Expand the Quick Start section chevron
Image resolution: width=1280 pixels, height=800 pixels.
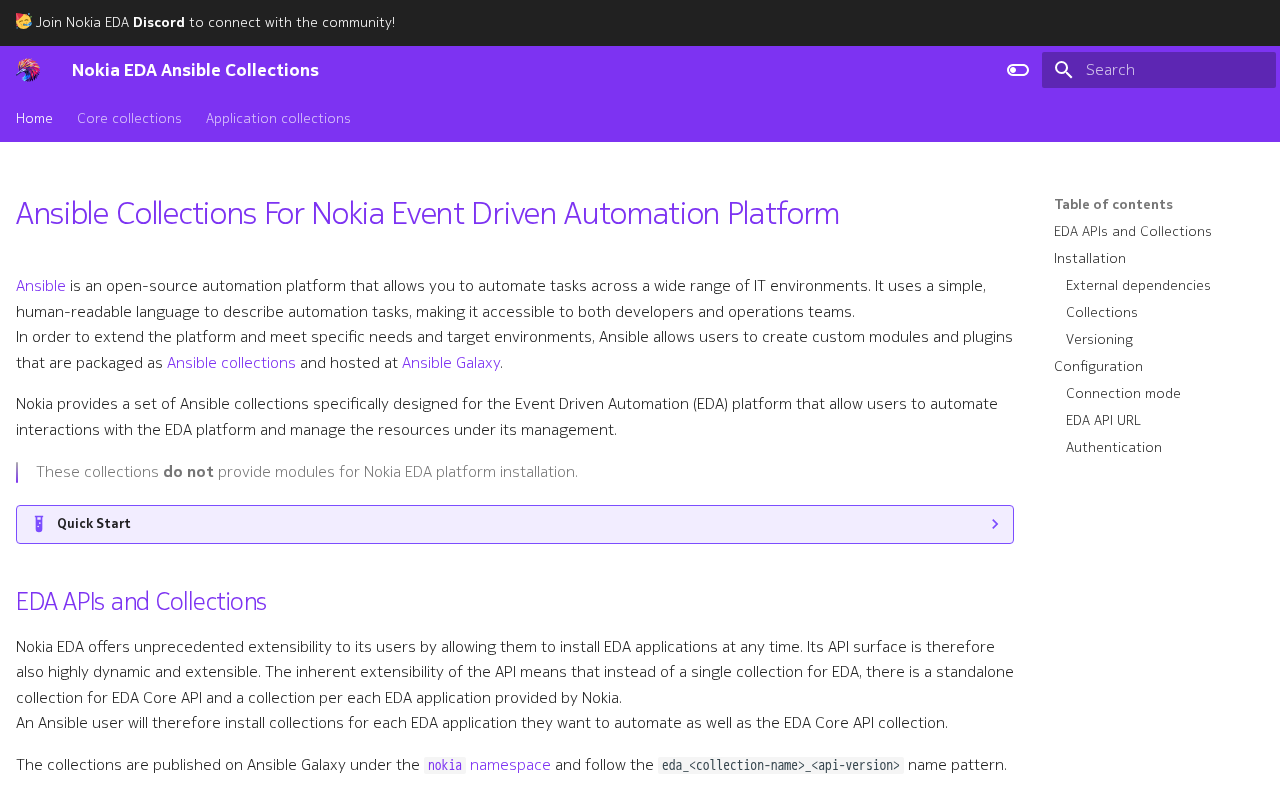pyautogui.click(x=994, y=524)
